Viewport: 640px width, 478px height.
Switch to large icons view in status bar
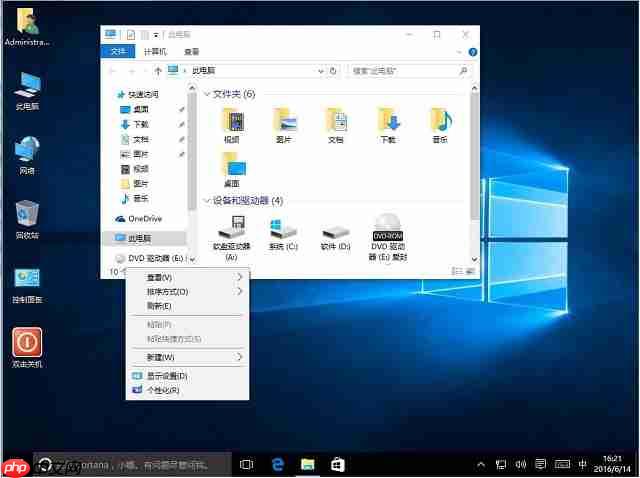click(x=470, y=271)
